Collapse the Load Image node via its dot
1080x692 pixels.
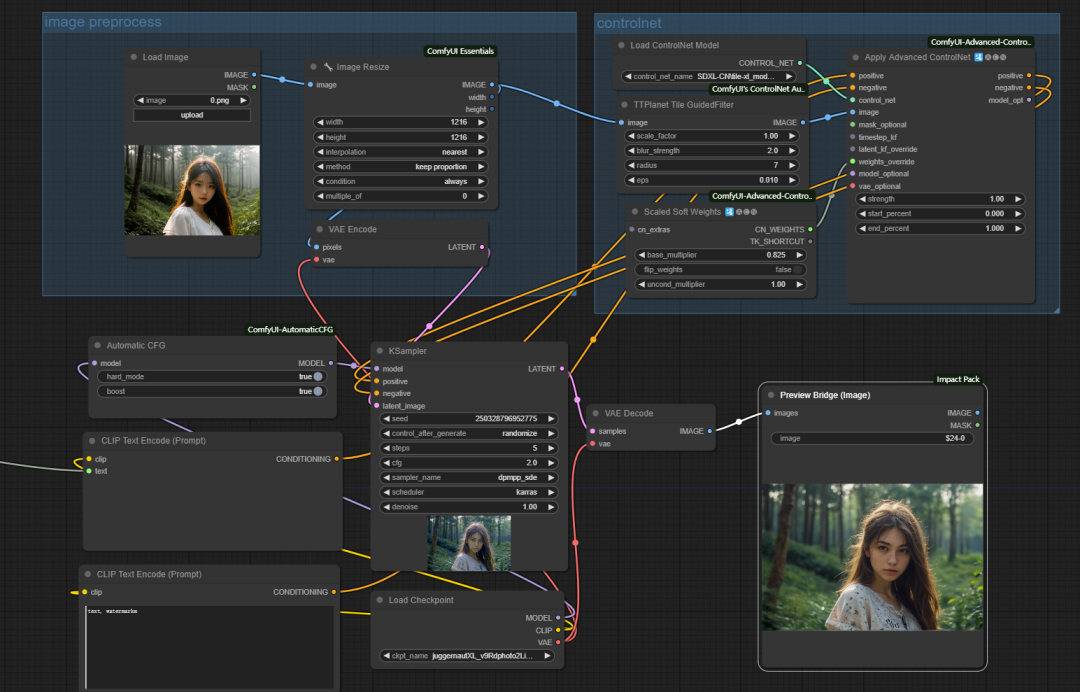(x=134, y=57)
